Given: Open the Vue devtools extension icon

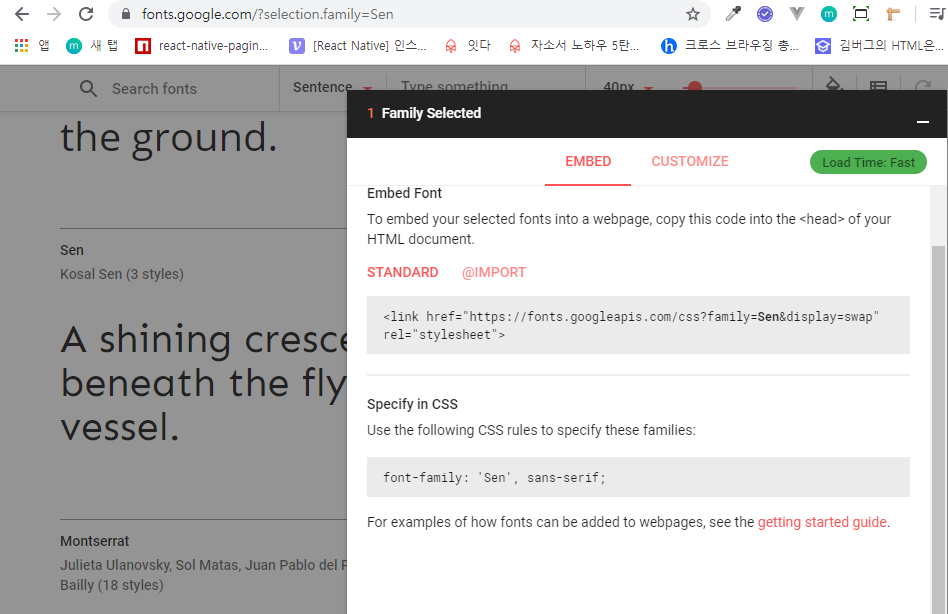Looking at the screenshot, I should click(797, 13).
